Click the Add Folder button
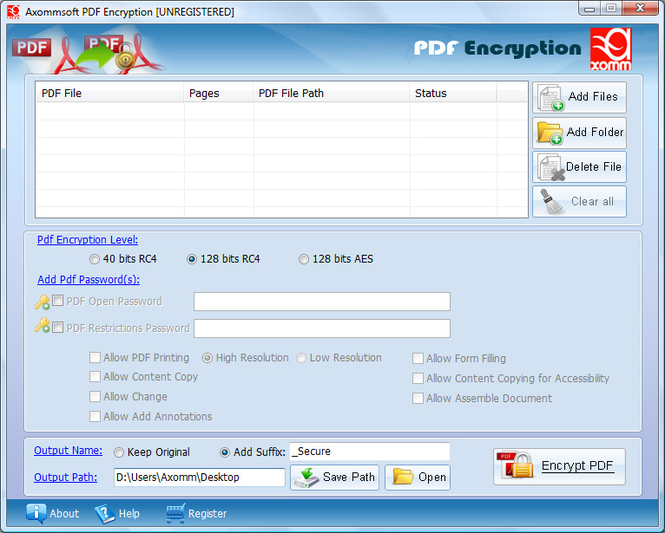This screenshot has width=665, height=533. coord(579,133)
